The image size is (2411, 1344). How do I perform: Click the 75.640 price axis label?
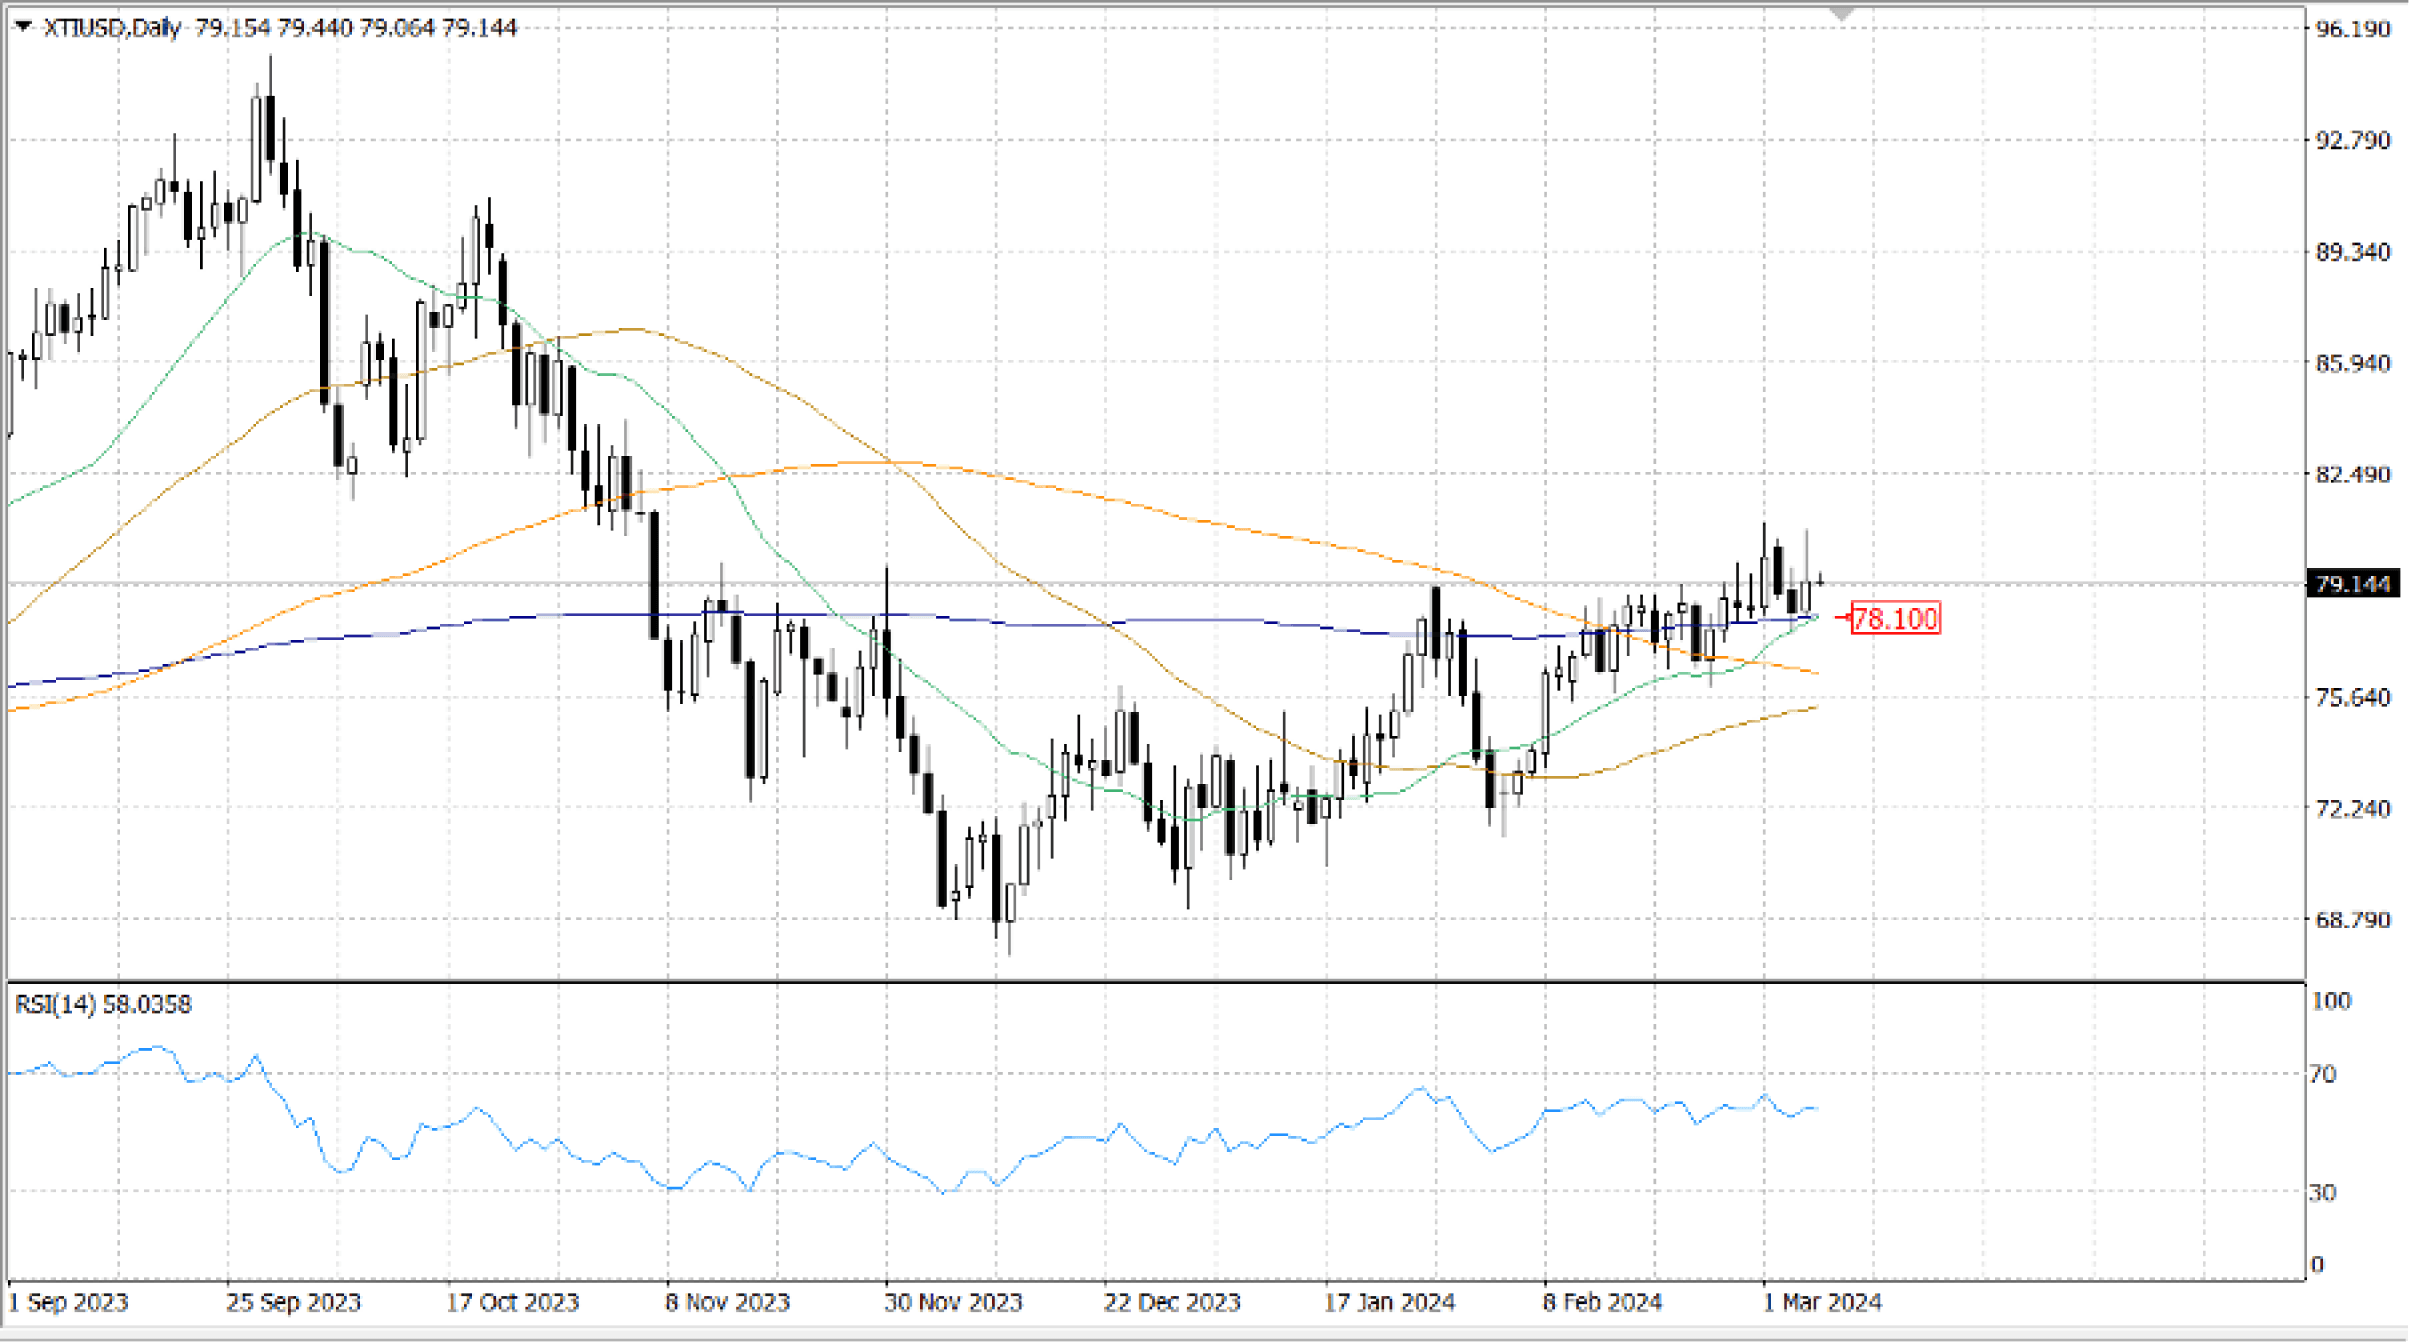pos(2353,697)
